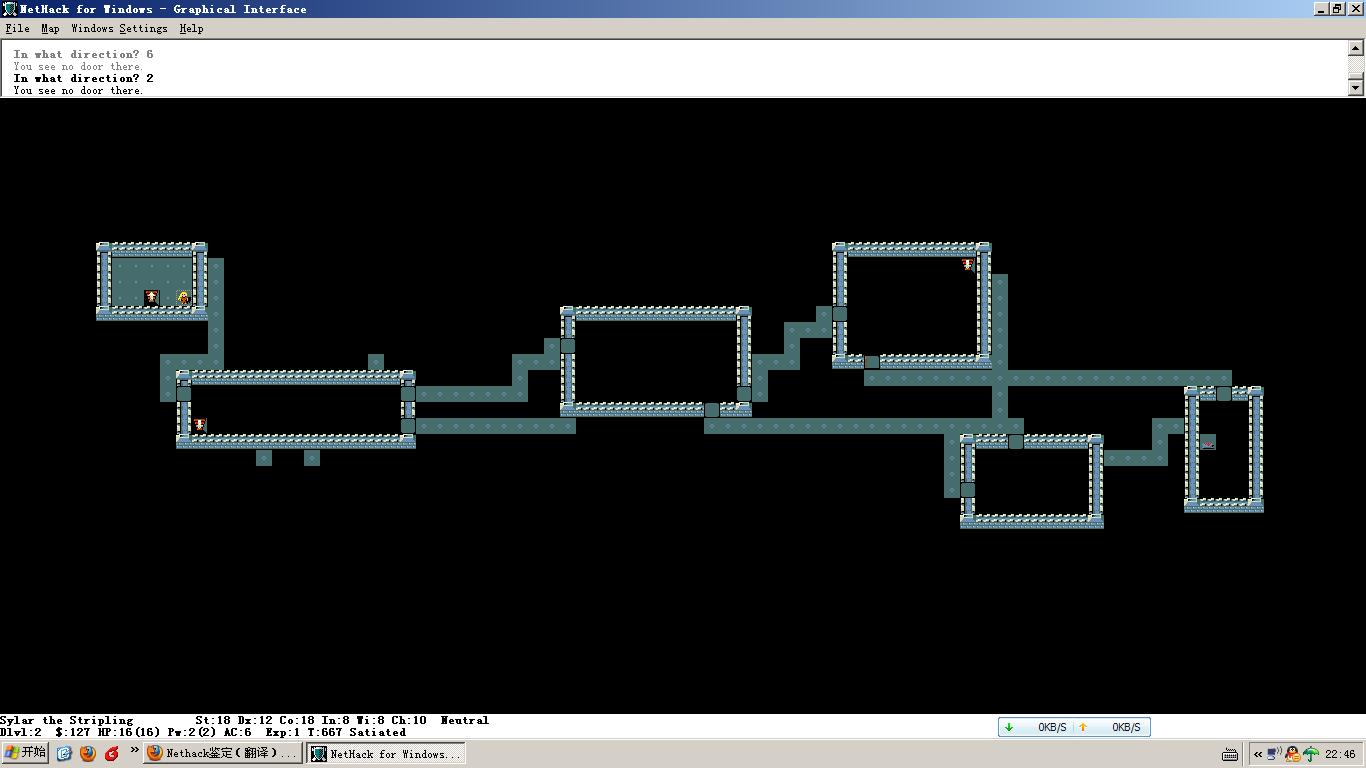This screenshot has width=1366, height=768.
Task: Click the message window scroll-down arrow
Action: point(1357,88)
